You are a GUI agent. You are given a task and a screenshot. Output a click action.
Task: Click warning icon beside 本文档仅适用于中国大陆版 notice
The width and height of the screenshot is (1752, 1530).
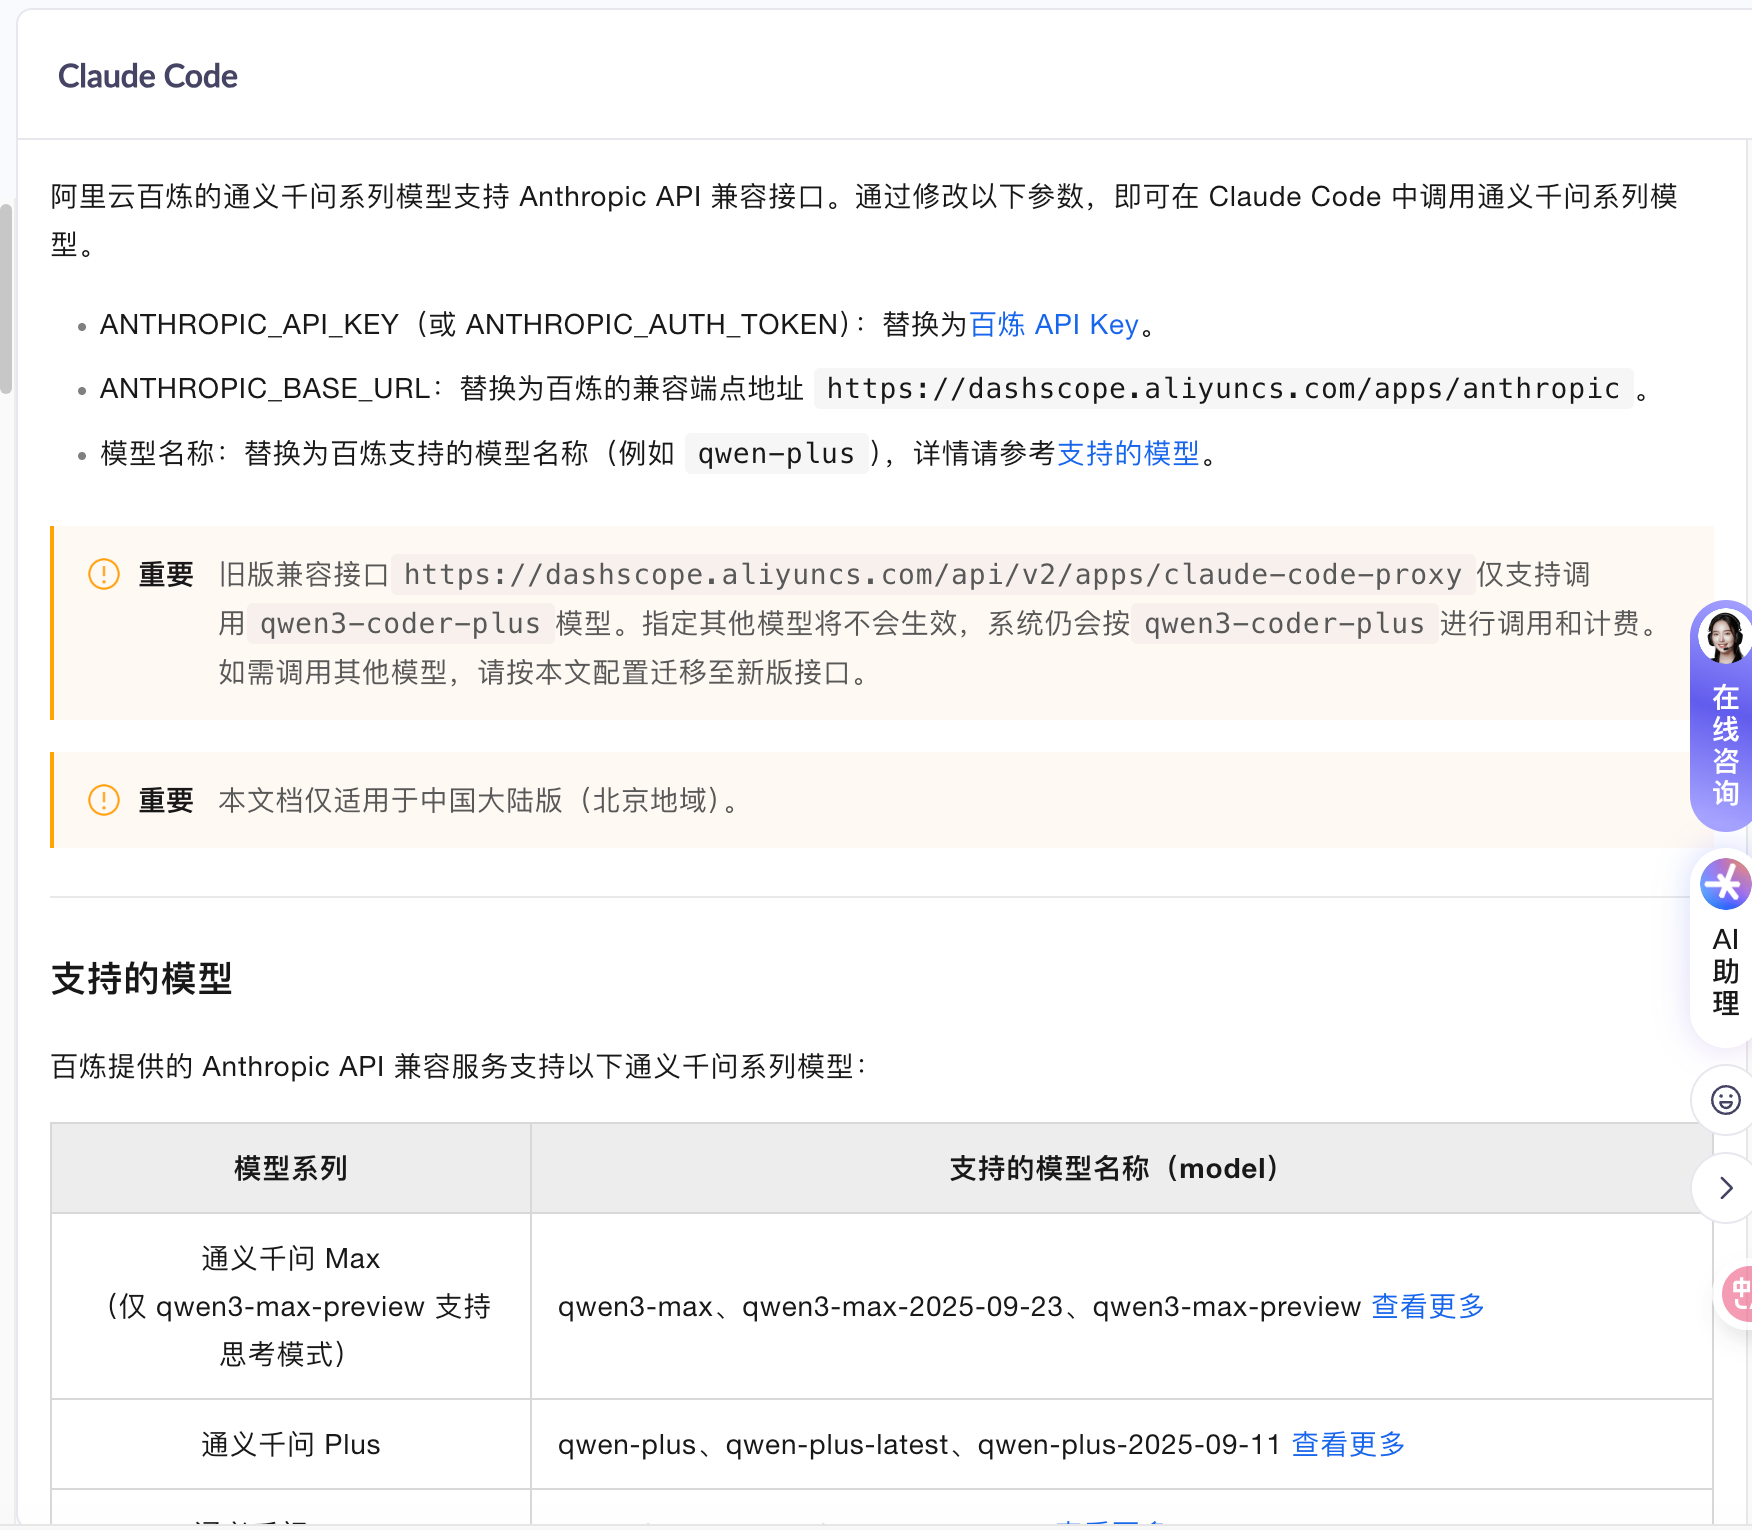pos(104,800)
